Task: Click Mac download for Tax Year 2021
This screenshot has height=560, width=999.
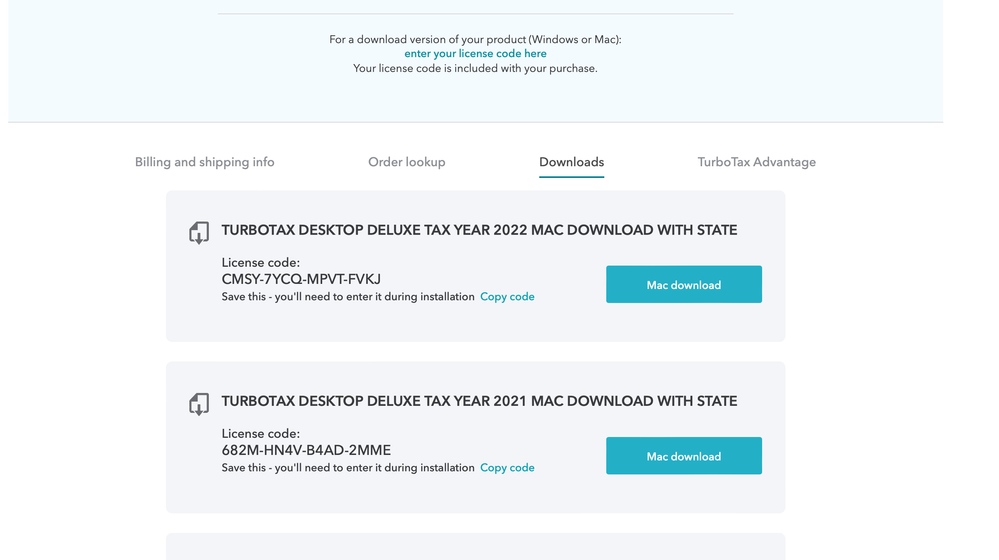Action: 684,456
